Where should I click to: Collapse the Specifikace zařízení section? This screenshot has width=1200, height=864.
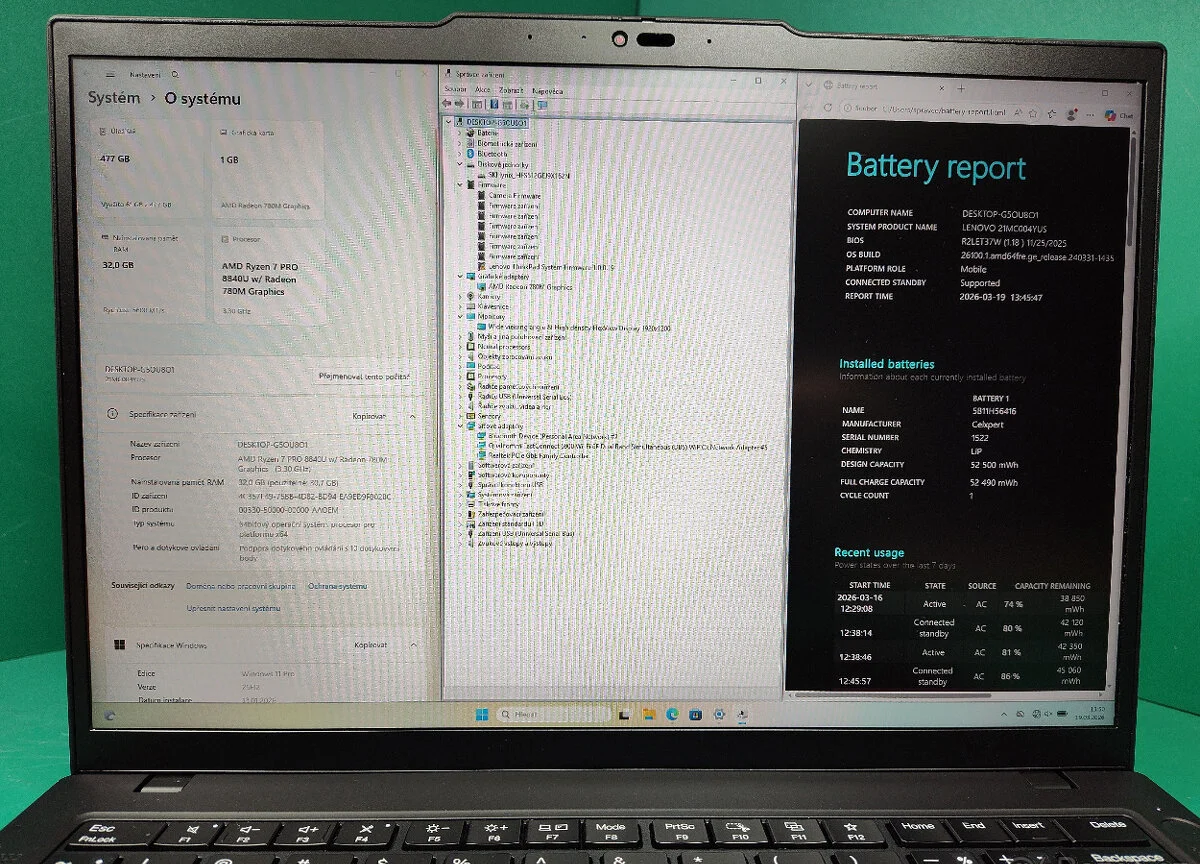[414, 416]
